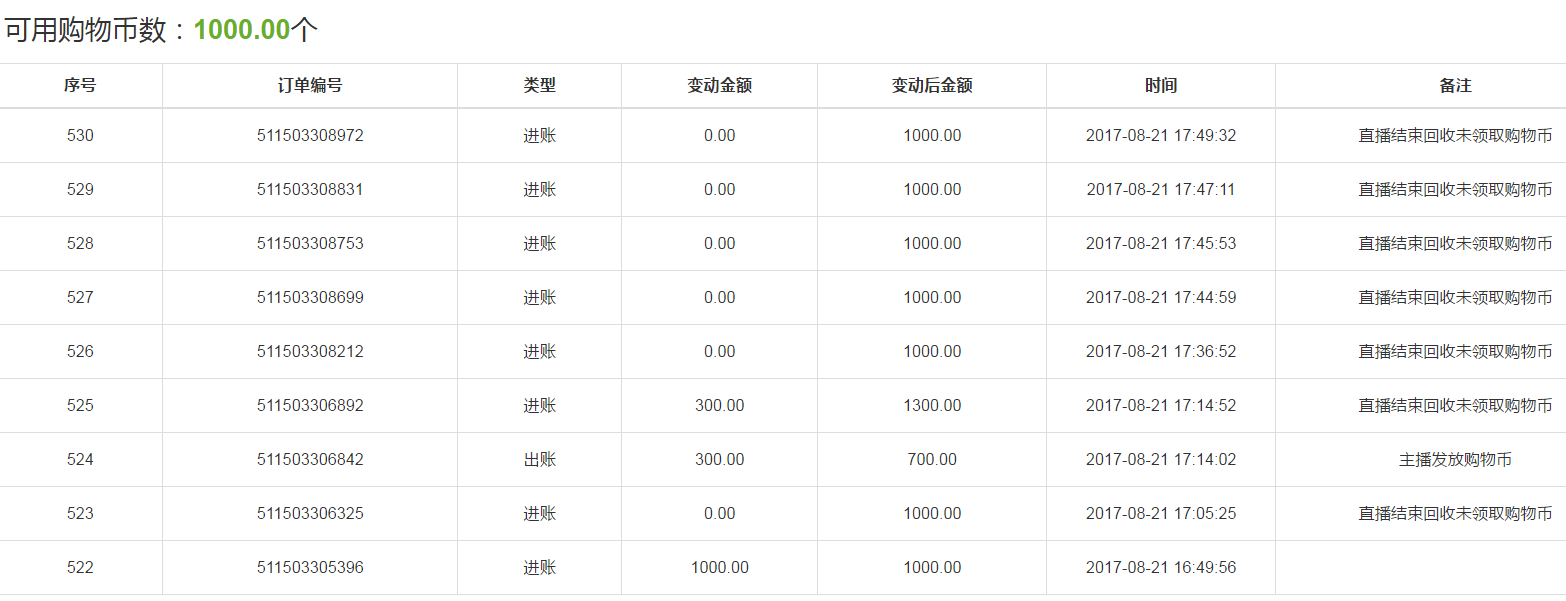Select order number 511503308972
Screen dimensions: 1566x601
tap(310, 136)
